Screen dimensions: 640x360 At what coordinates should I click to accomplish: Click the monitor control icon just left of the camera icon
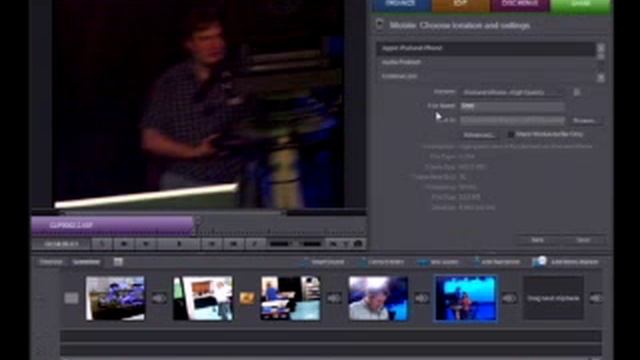[x=346, y=244]
